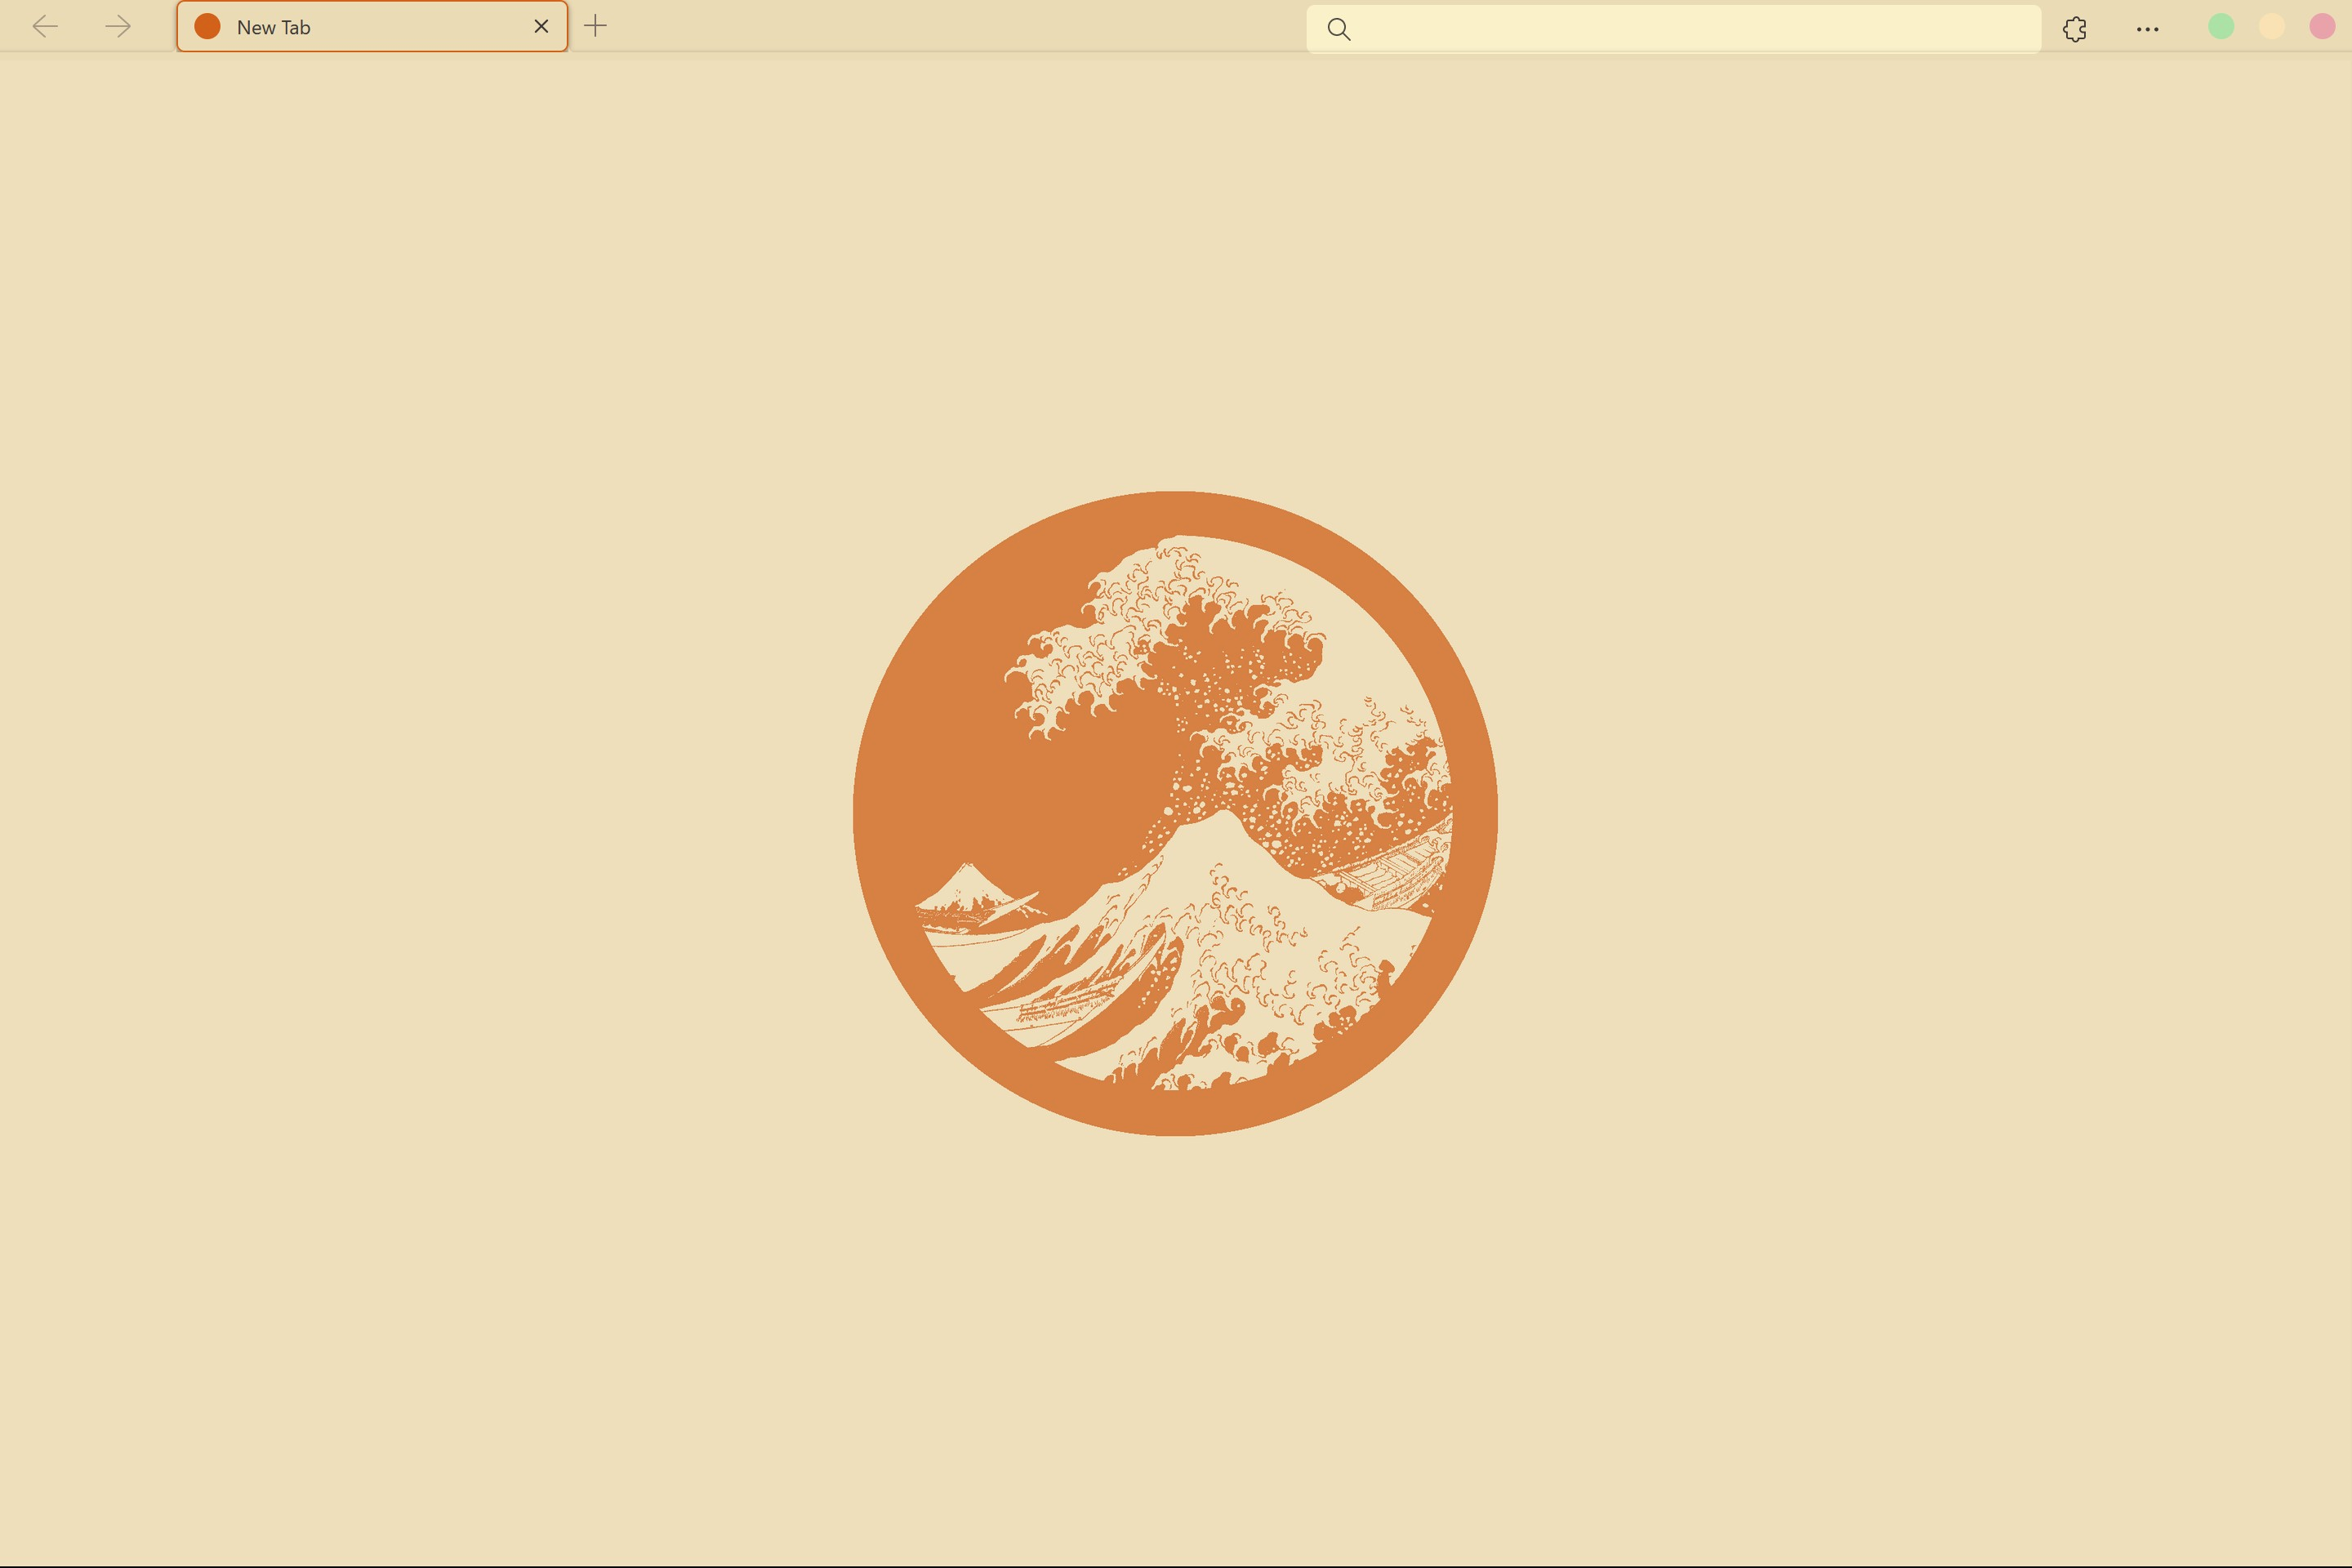This screenshot has height=1568, width=2352.
Task: Open the three-dot more menu
Action: tap(2147, 29)
